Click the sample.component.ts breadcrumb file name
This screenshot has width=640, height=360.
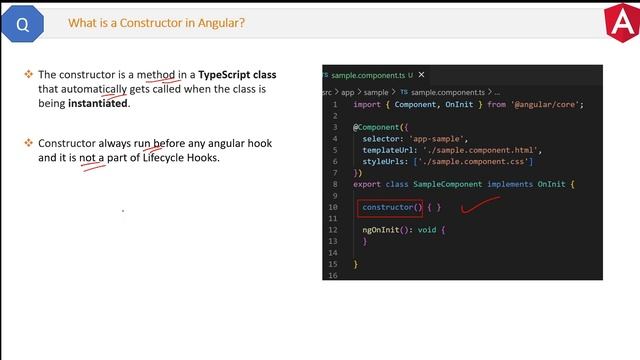point(448,92)
